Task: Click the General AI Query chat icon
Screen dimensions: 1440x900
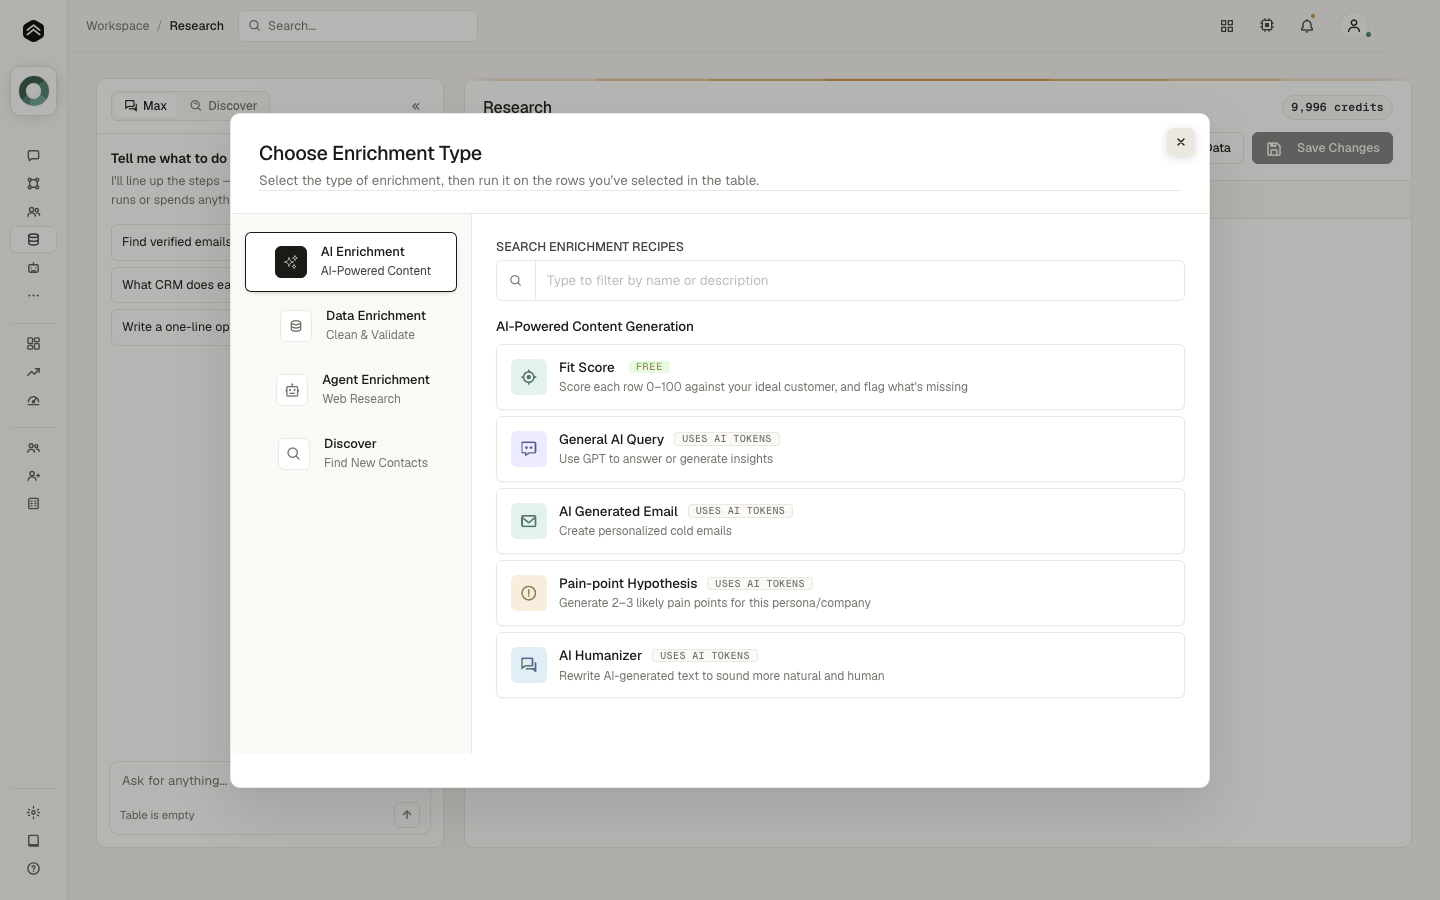Action: pyautogui.click(x=529, y=449)
